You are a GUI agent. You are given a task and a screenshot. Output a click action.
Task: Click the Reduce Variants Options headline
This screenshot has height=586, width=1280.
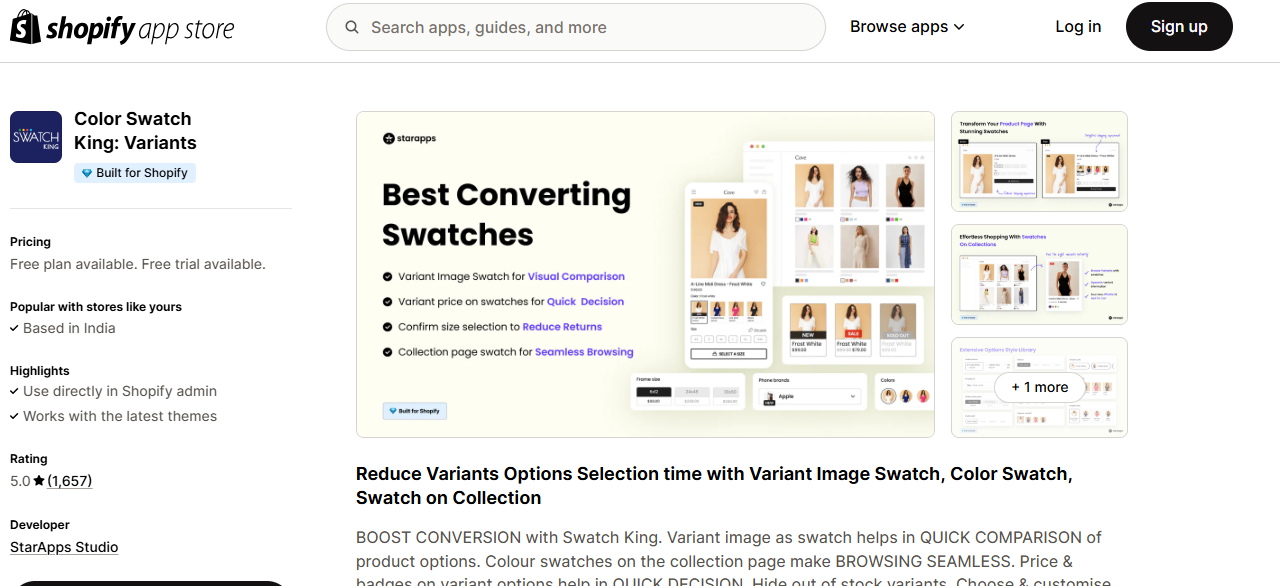point(714,486)
